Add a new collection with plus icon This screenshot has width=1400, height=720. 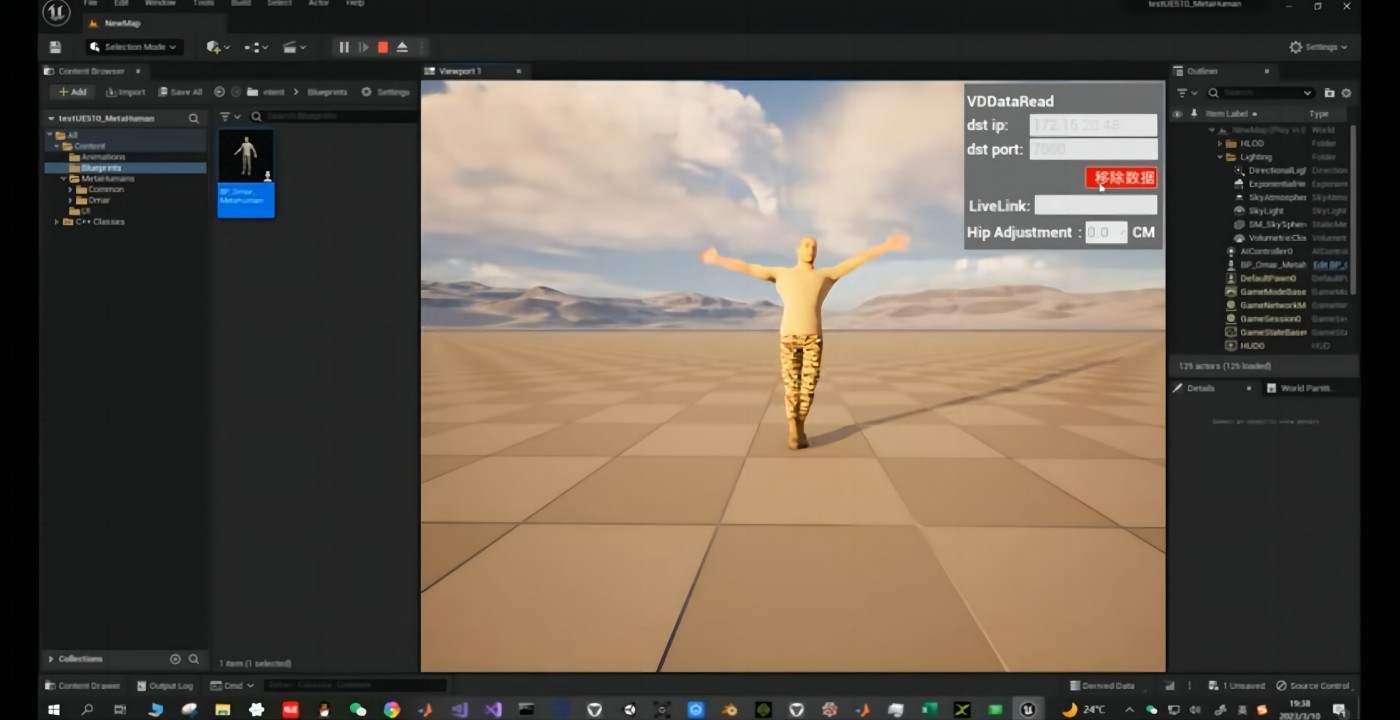pyautogui.click(x=175, y=659)
